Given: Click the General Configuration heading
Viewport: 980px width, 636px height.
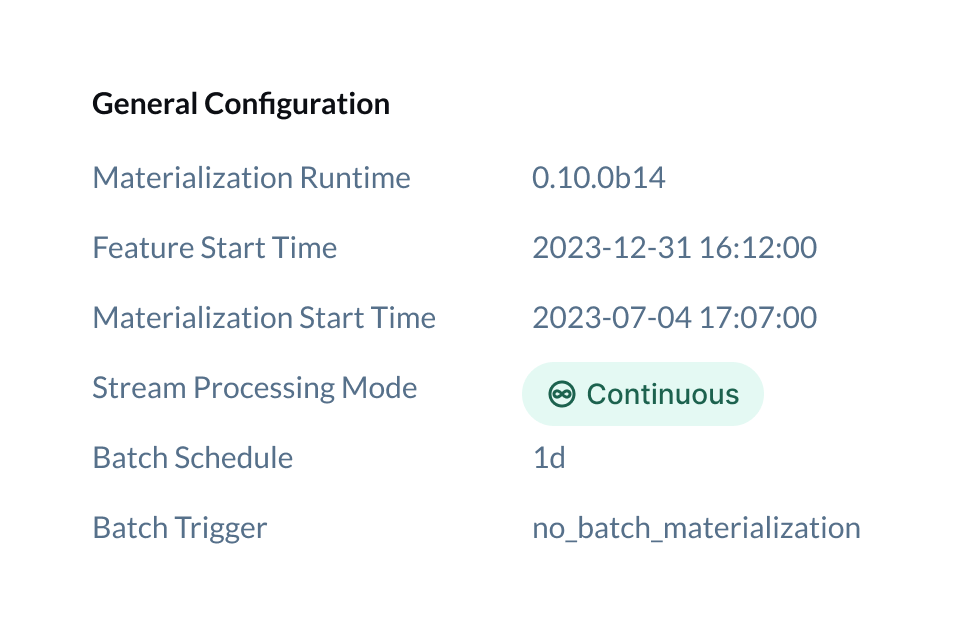Looking at the screenshot, I should click(241, 104).
